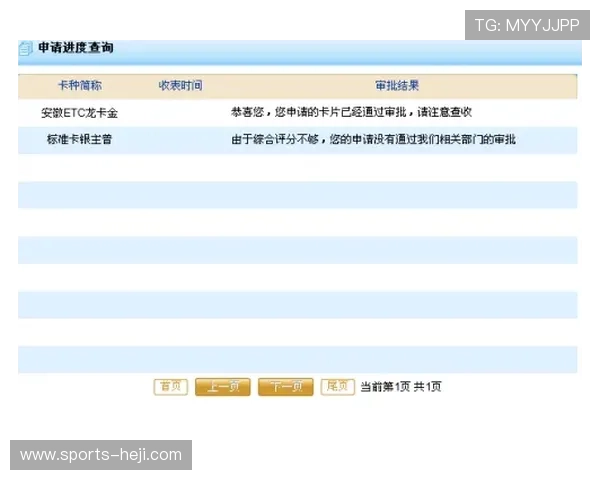Click the document icon beside 申请进度查询
The height and width of the screenshot is (480, 600).
(25, 49)
